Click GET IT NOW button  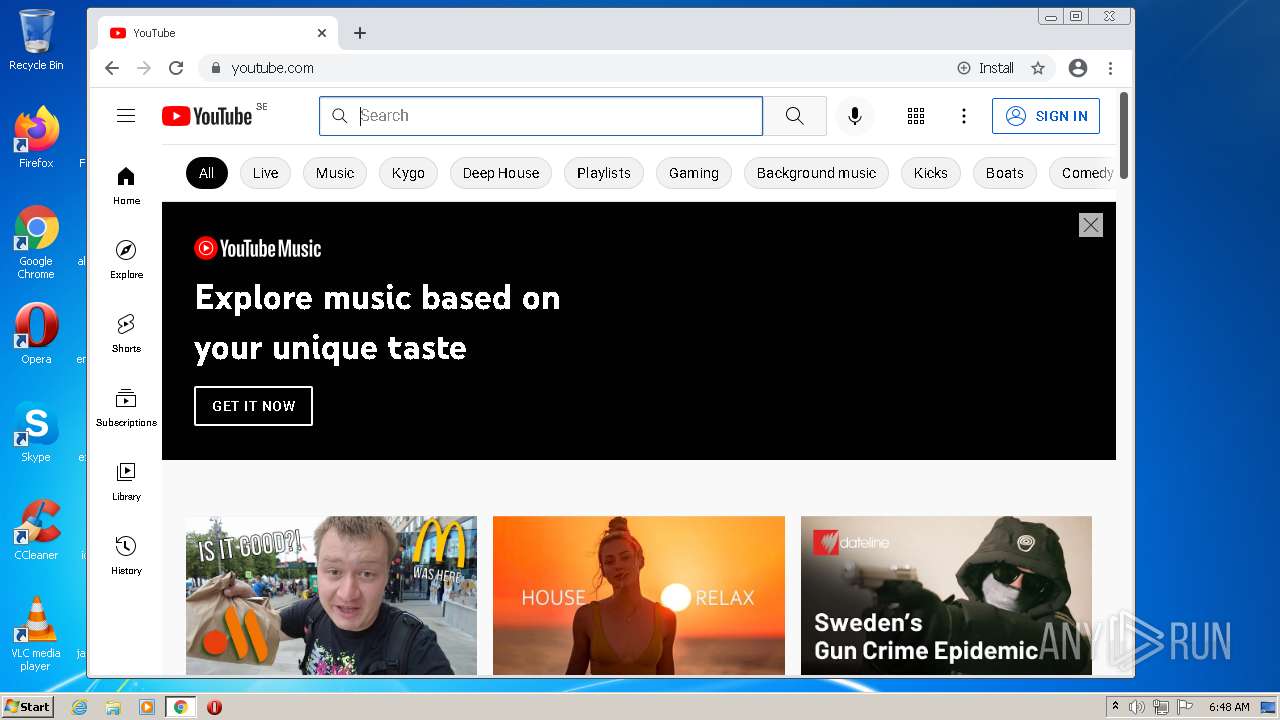pos(253,406)
